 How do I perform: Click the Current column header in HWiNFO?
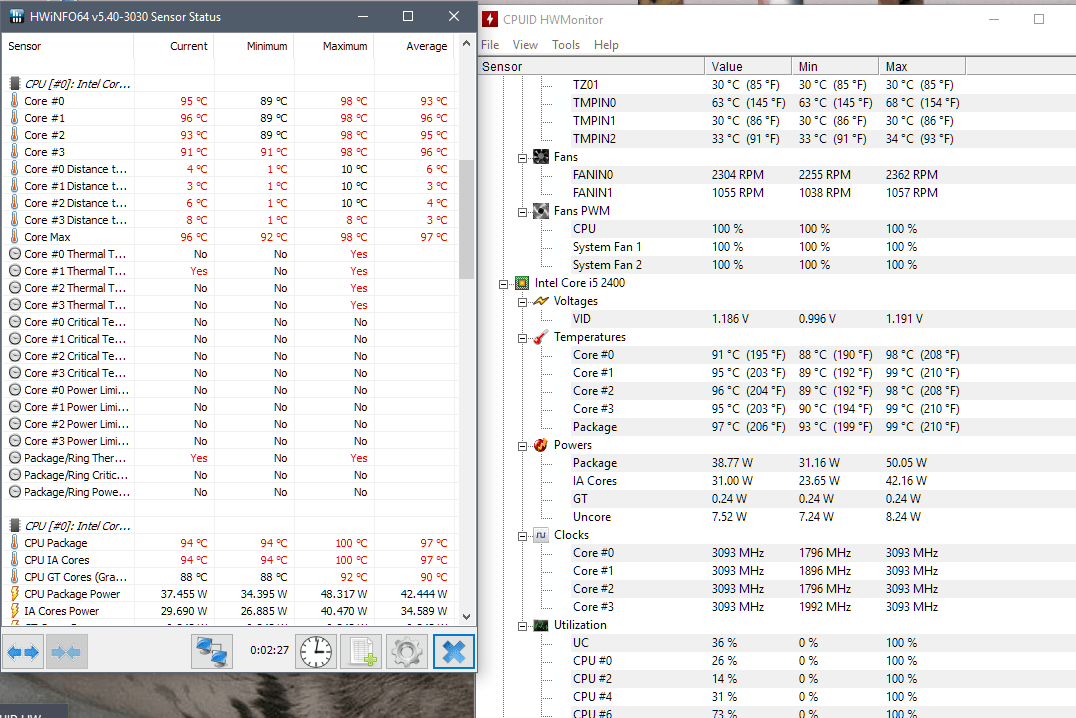pyautogui.click(x=174, y=46)
